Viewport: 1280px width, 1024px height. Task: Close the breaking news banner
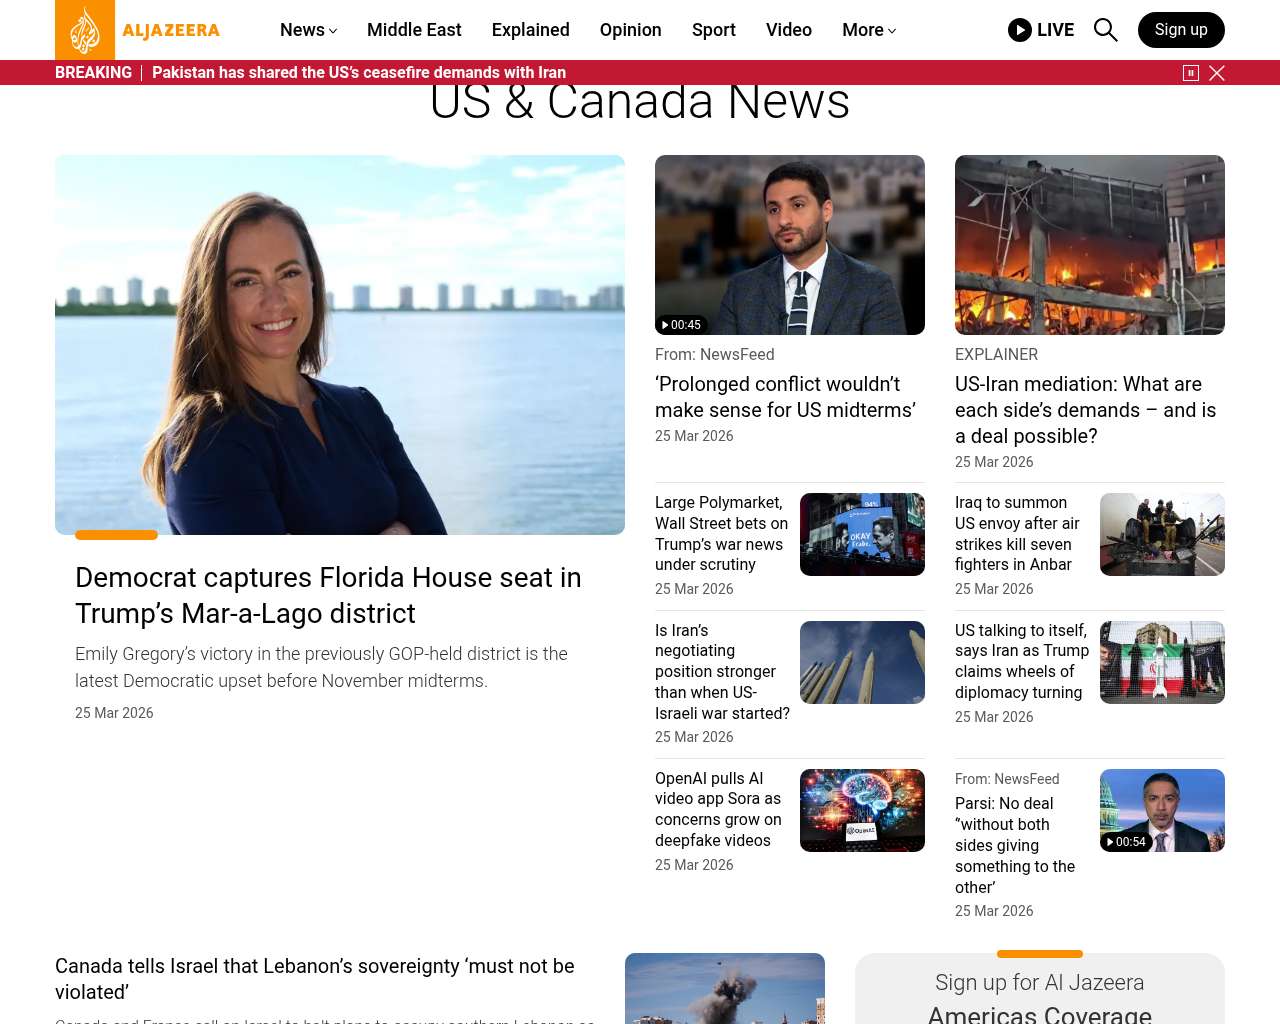tap(1217, 73)
